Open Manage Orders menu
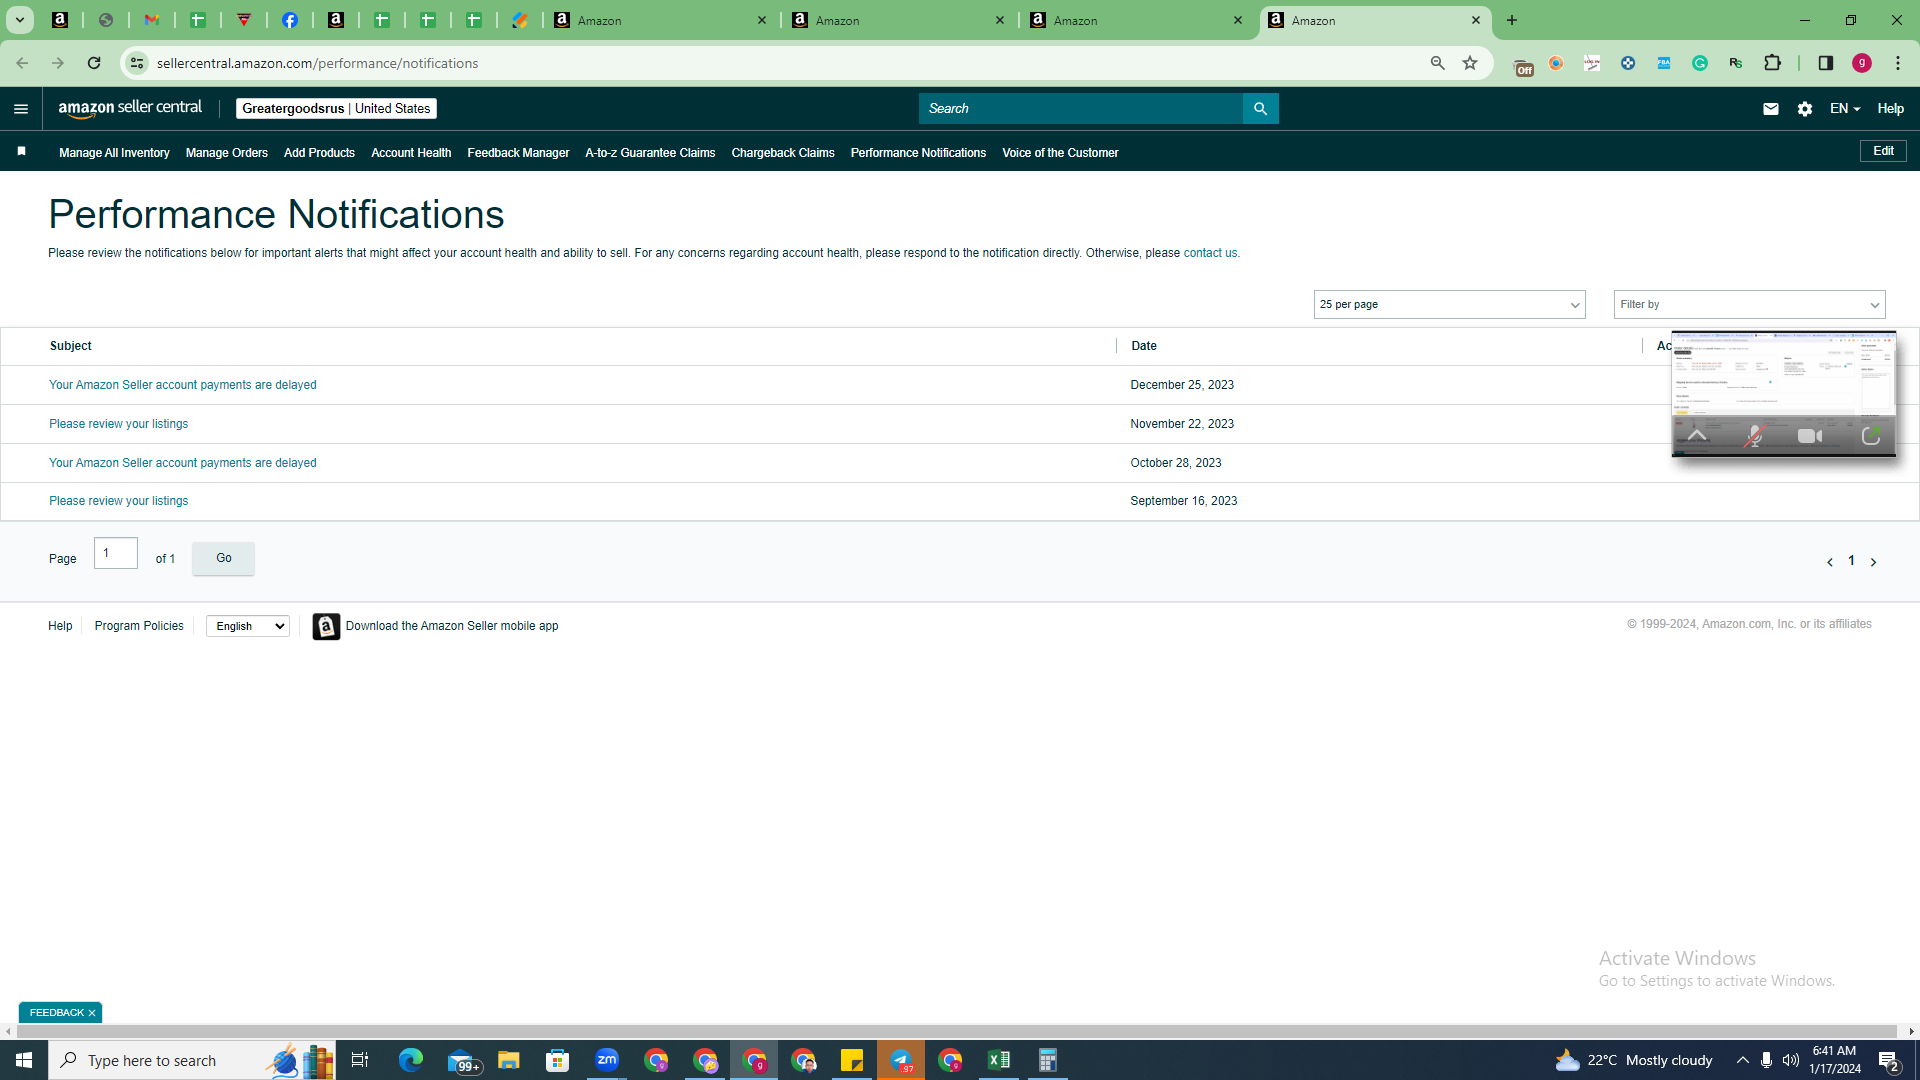 pos(227,153)
